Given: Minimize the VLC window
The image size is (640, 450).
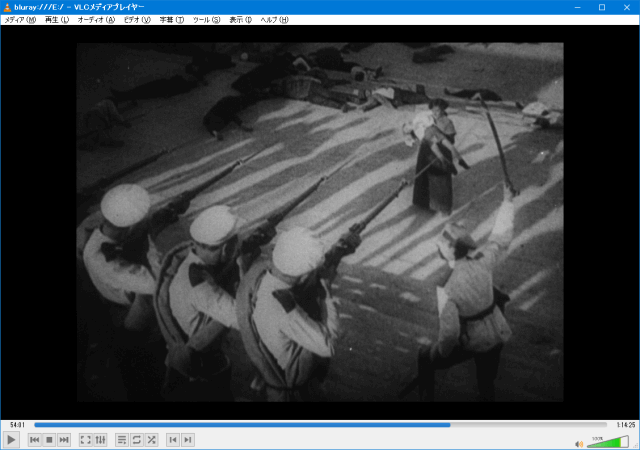Looking at the screenshot, I should tap(578, 7).
